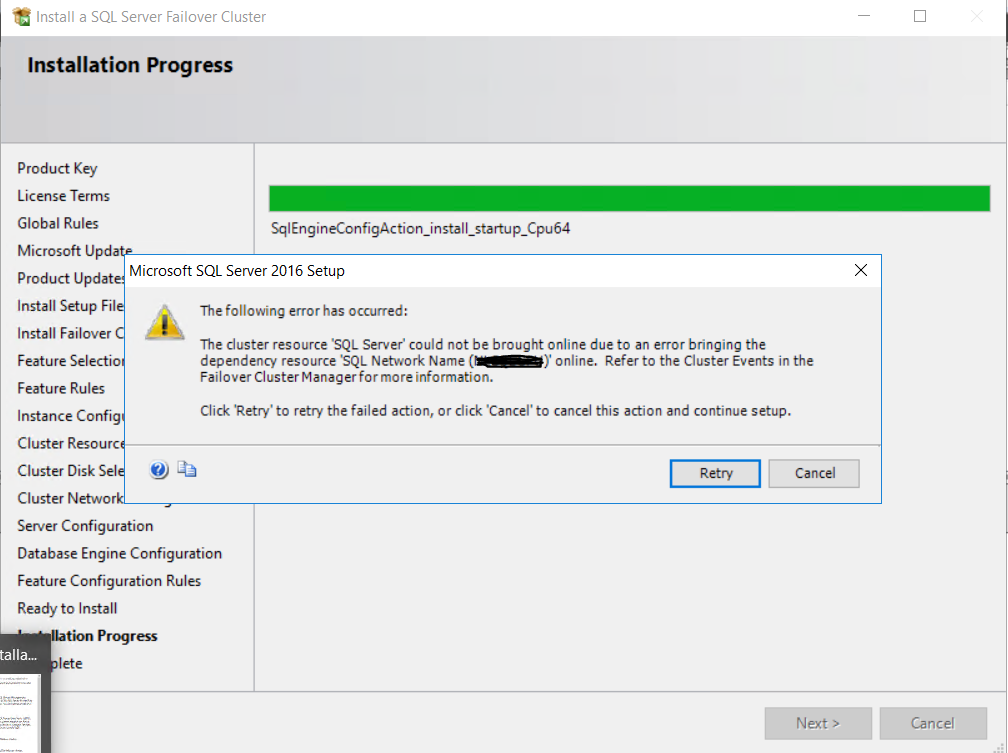This screenshot has height=753, width=1008.
Task: Click the green installation progress bar
Action: [x=629, y=198]
